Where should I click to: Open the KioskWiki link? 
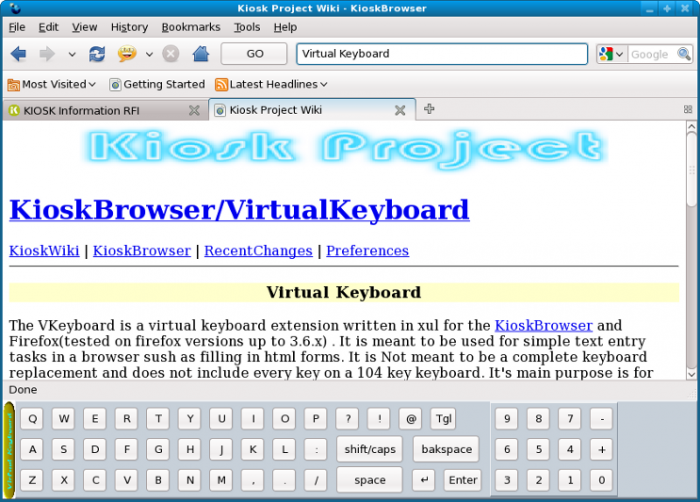[x=44, y=251]
